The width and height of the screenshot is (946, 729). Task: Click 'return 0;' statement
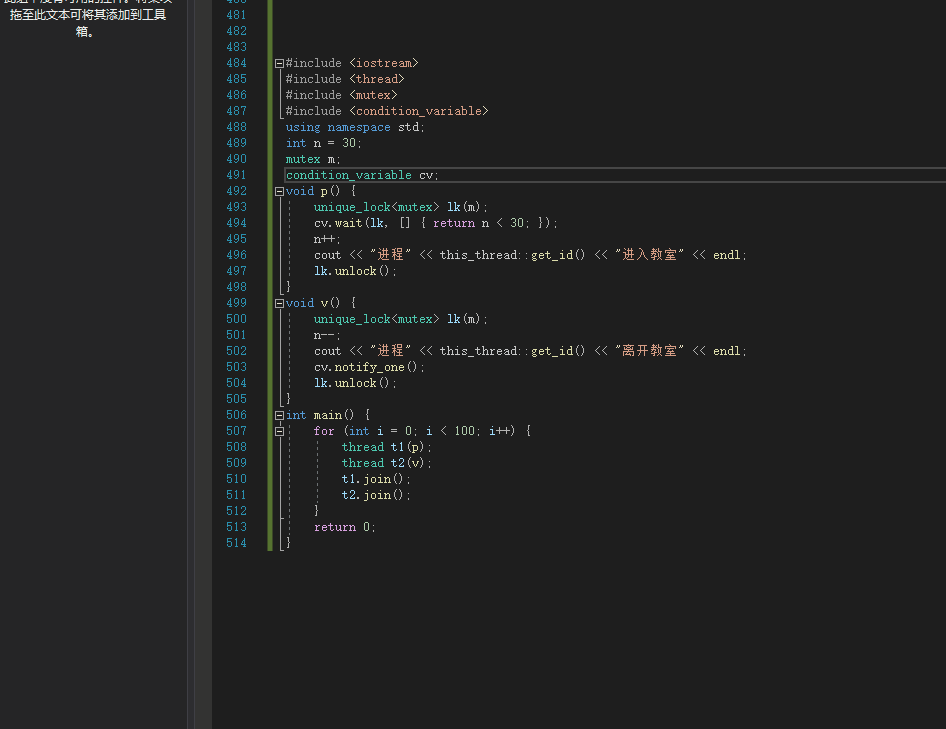point(344,527)
